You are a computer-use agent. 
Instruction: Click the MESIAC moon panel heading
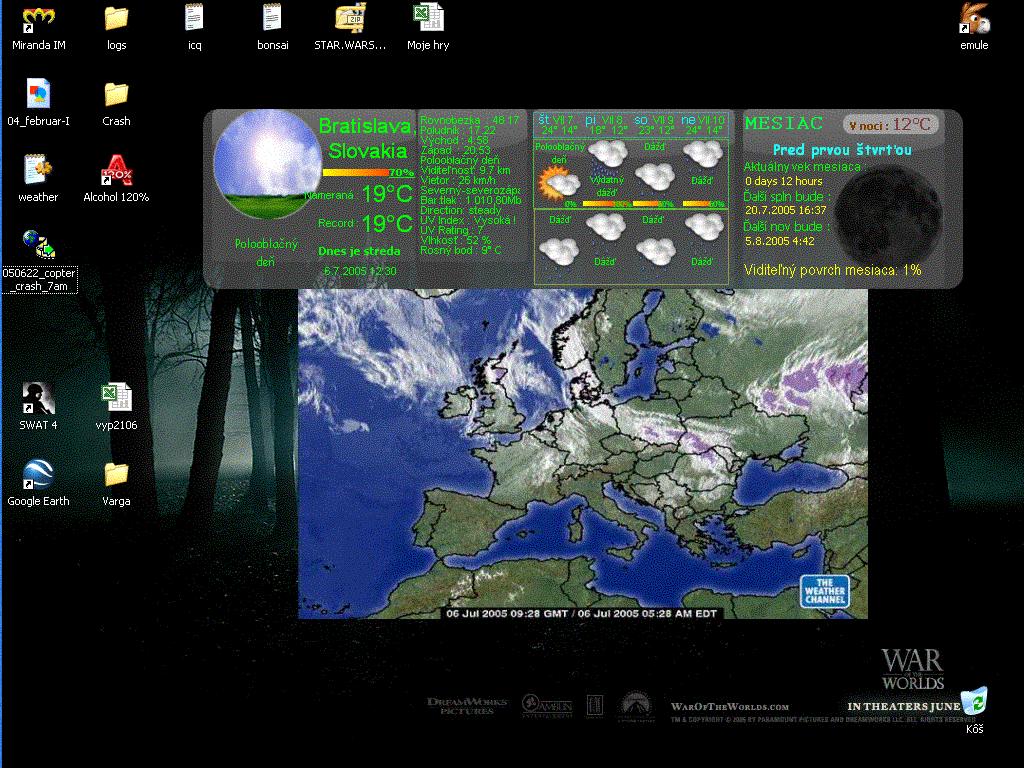coord(784,123)
